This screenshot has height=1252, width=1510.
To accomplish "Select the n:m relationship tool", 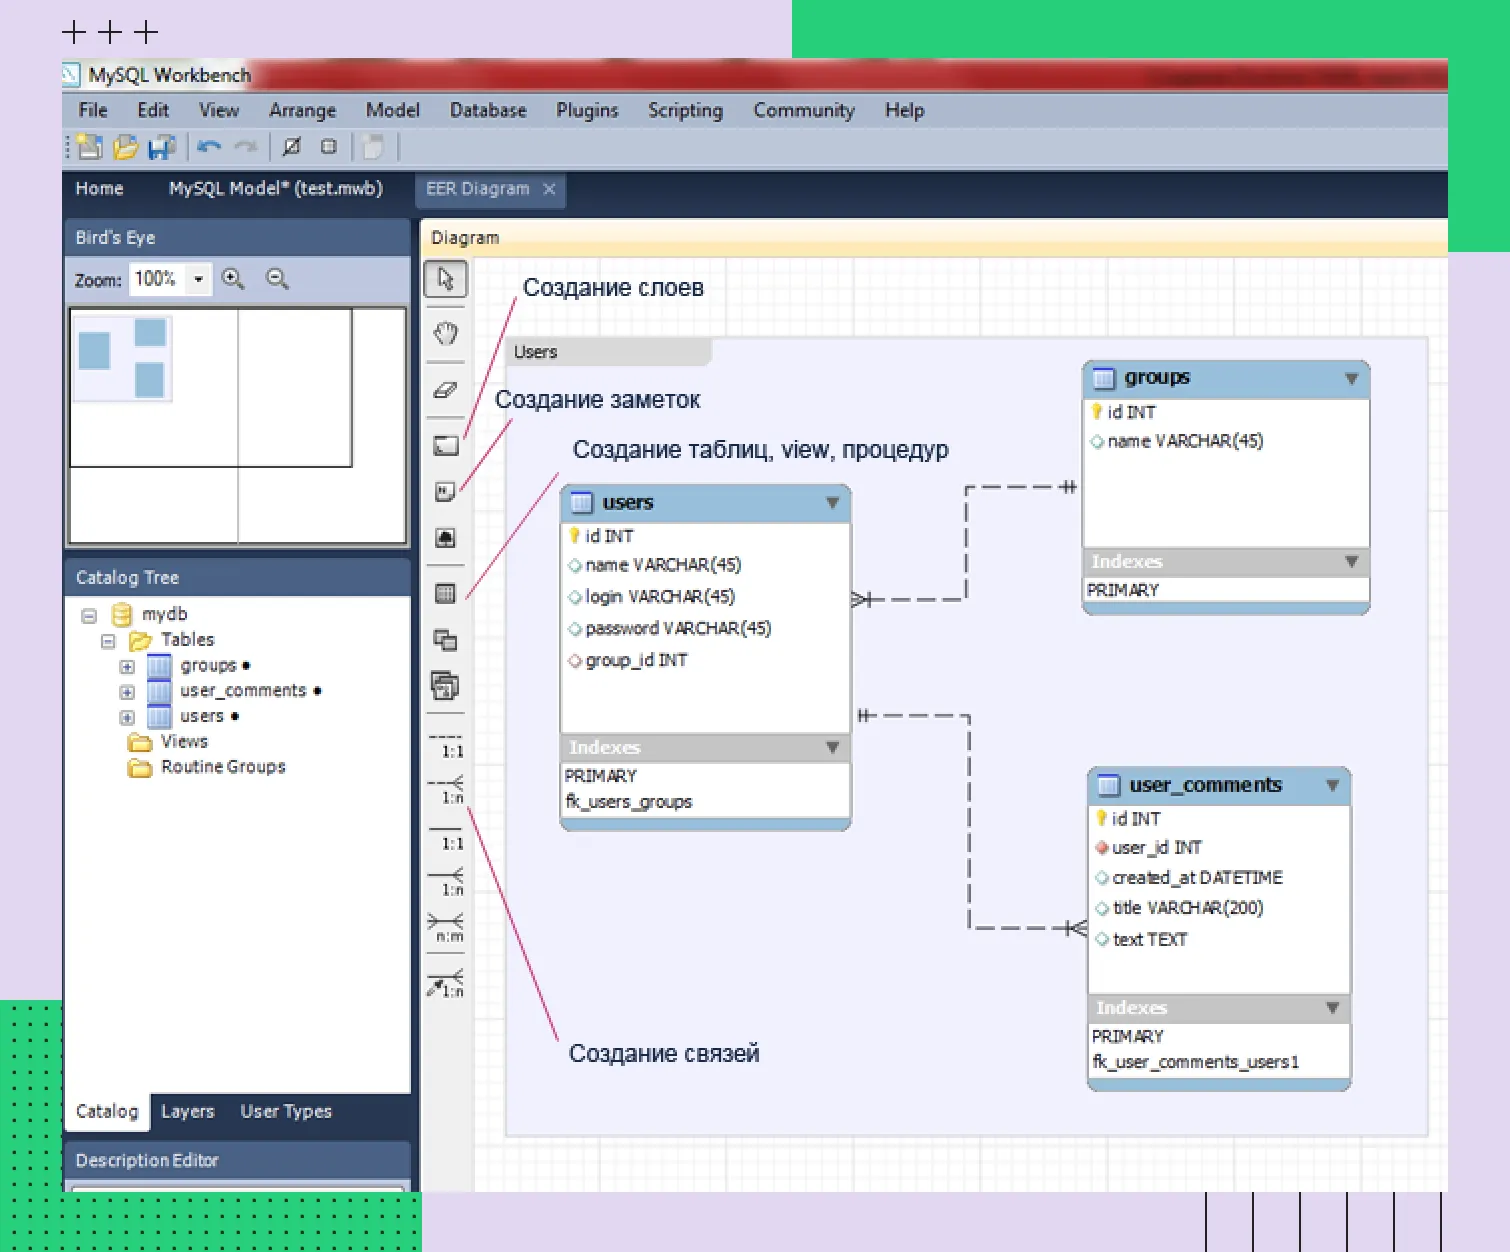I will pos(446,927).
